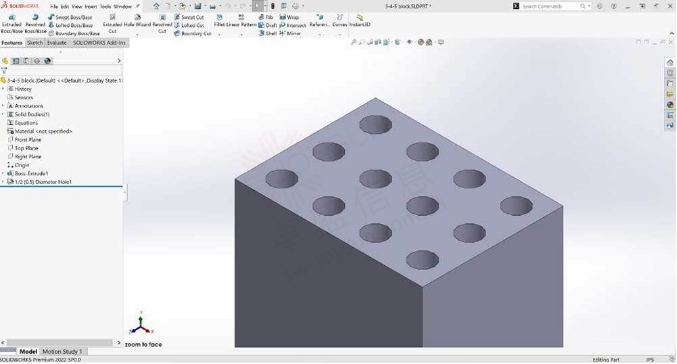Screen dimensions: 677x364
Task: Expand the 1/2 (0.5) Diameter Hole1 node
Action: click(x=3, y=182)
